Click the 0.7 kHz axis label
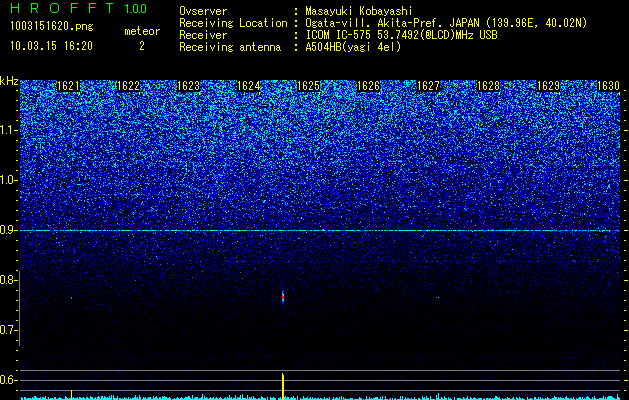629x400 pixels. point(8,330)
